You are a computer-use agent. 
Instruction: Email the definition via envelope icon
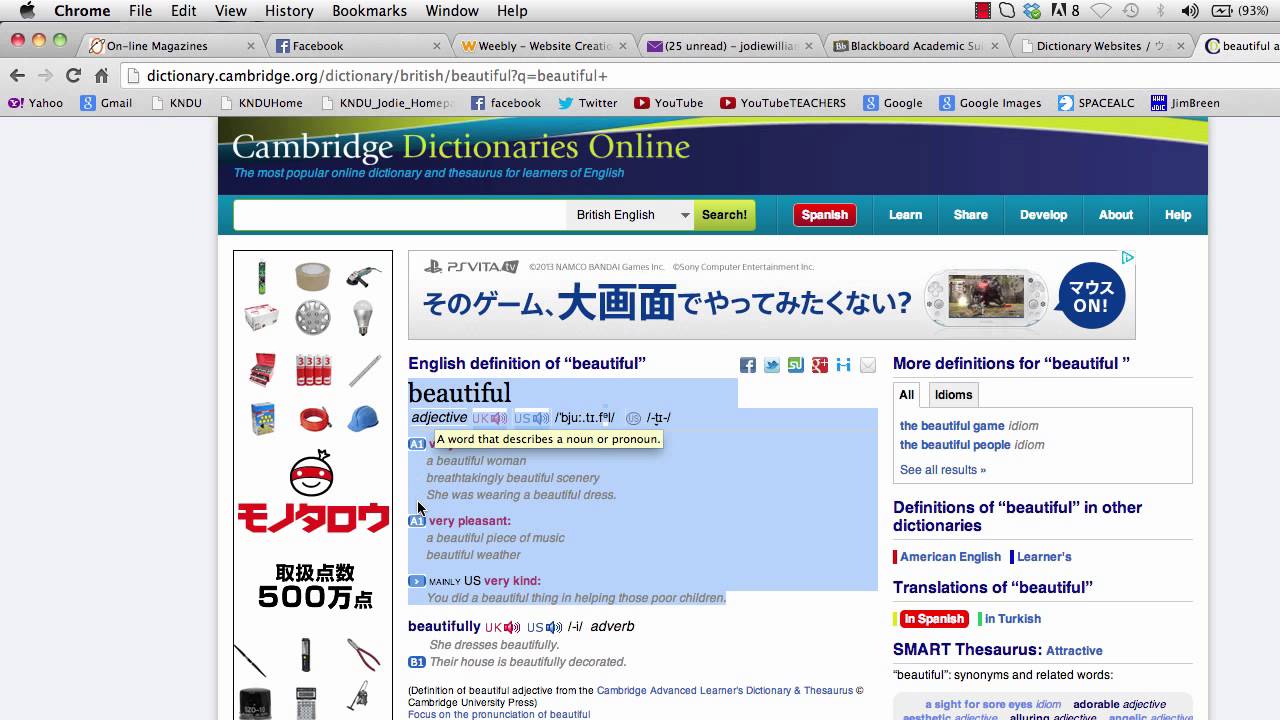click(x=868, y=365)
